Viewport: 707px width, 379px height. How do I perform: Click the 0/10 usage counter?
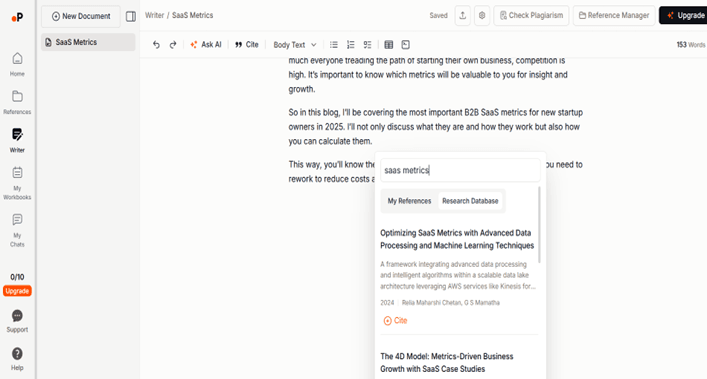click(x=17, y=277)
